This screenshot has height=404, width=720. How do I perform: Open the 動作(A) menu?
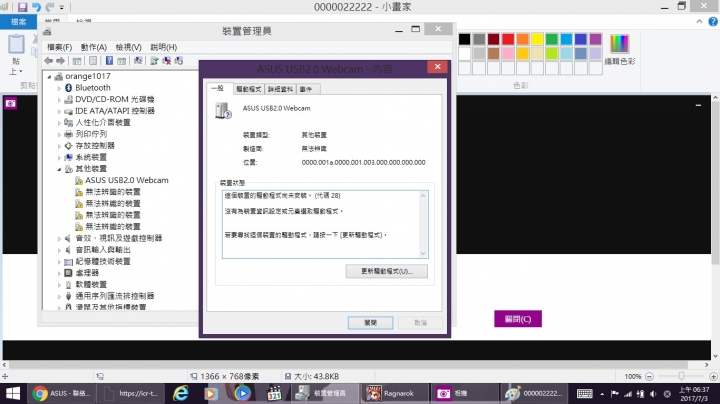94,47
